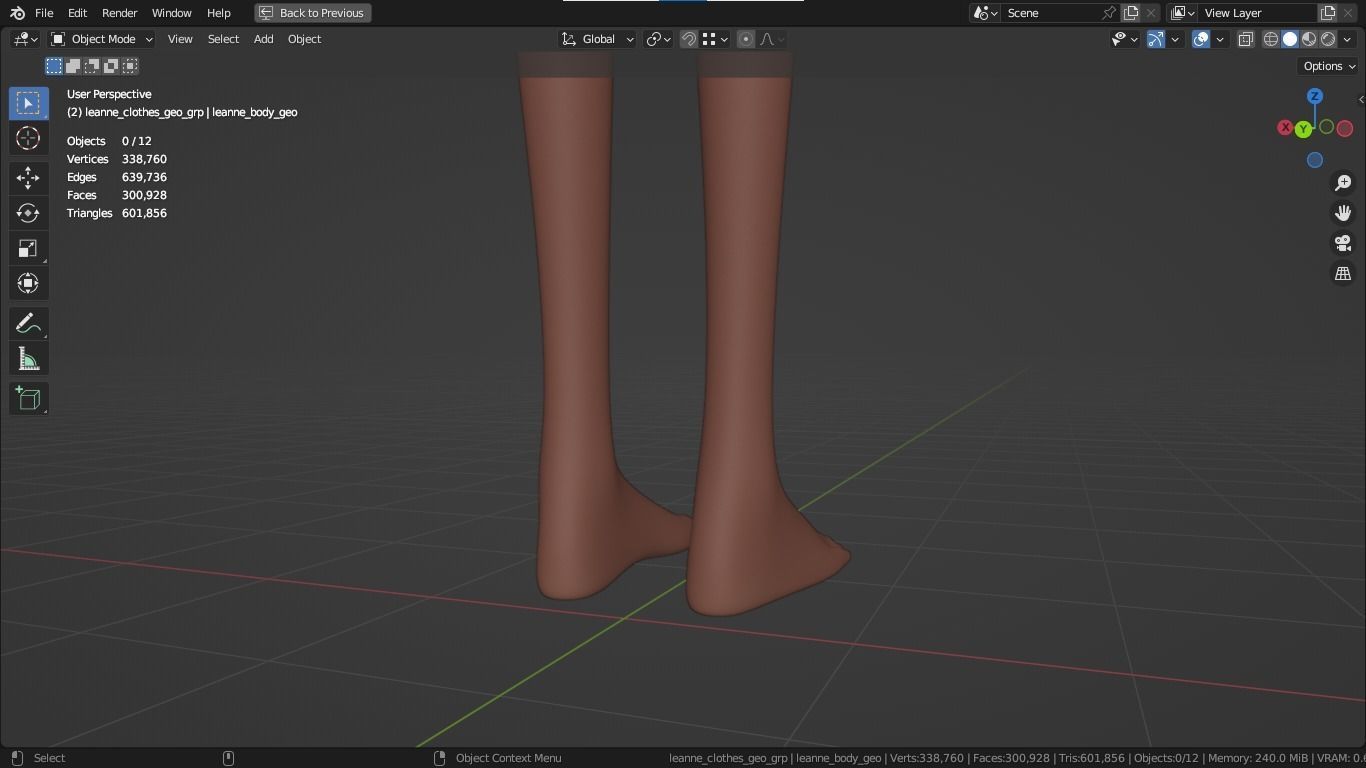Open the viewport Object menu
The height and width of the screenshot is (768, 1366).
coord(304,39)
